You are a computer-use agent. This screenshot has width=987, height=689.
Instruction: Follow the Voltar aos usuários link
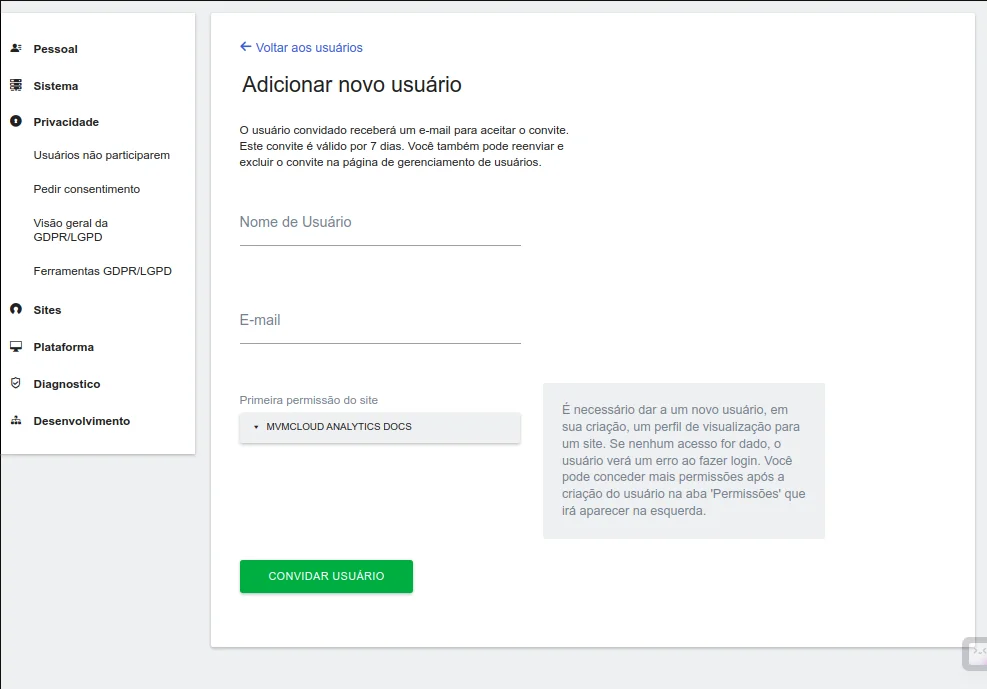pyautogui.click(x=309, y=47)
